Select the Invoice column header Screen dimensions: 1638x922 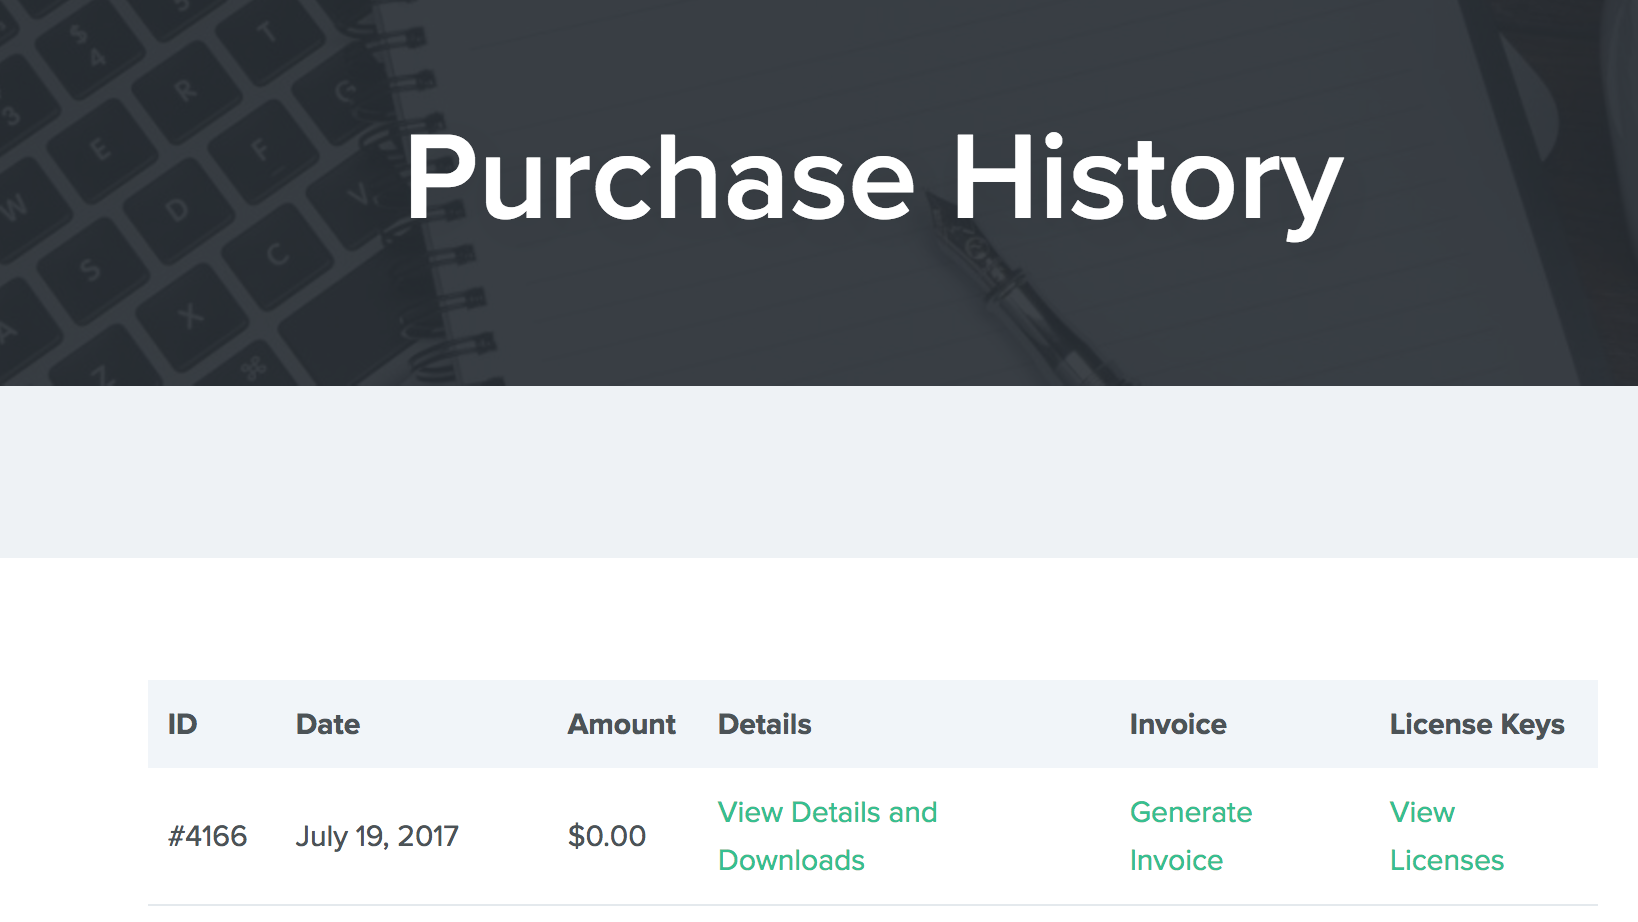(x=1178, y=724)
